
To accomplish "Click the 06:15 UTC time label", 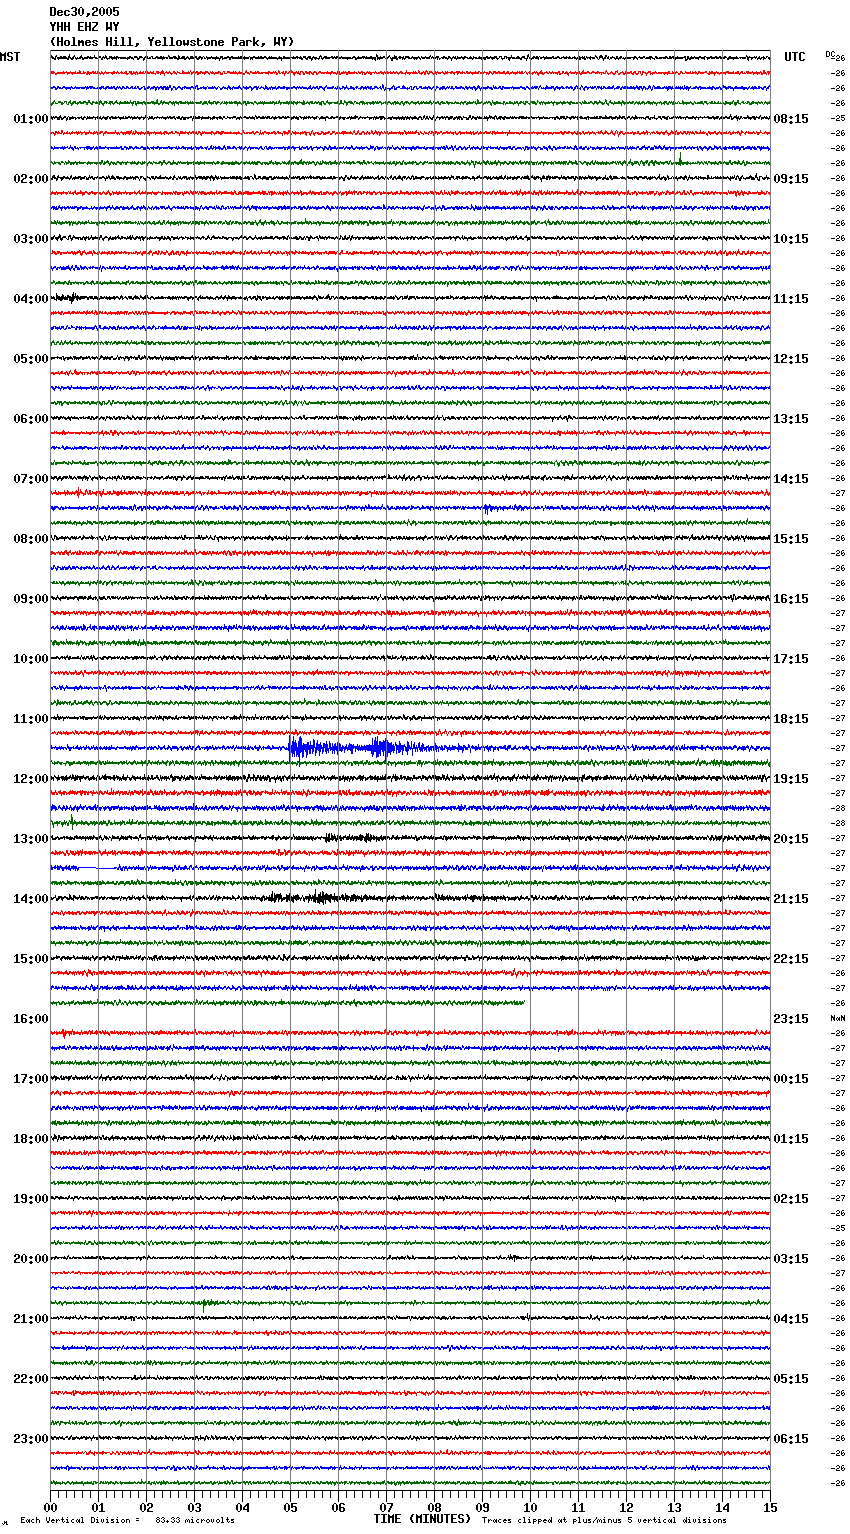I will pos(791,1439).
